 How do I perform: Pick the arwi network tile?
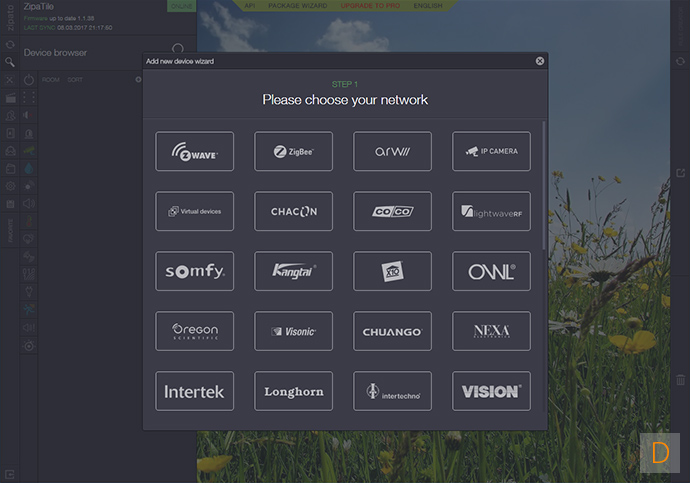pyautogui.click(x=393, y=151)
